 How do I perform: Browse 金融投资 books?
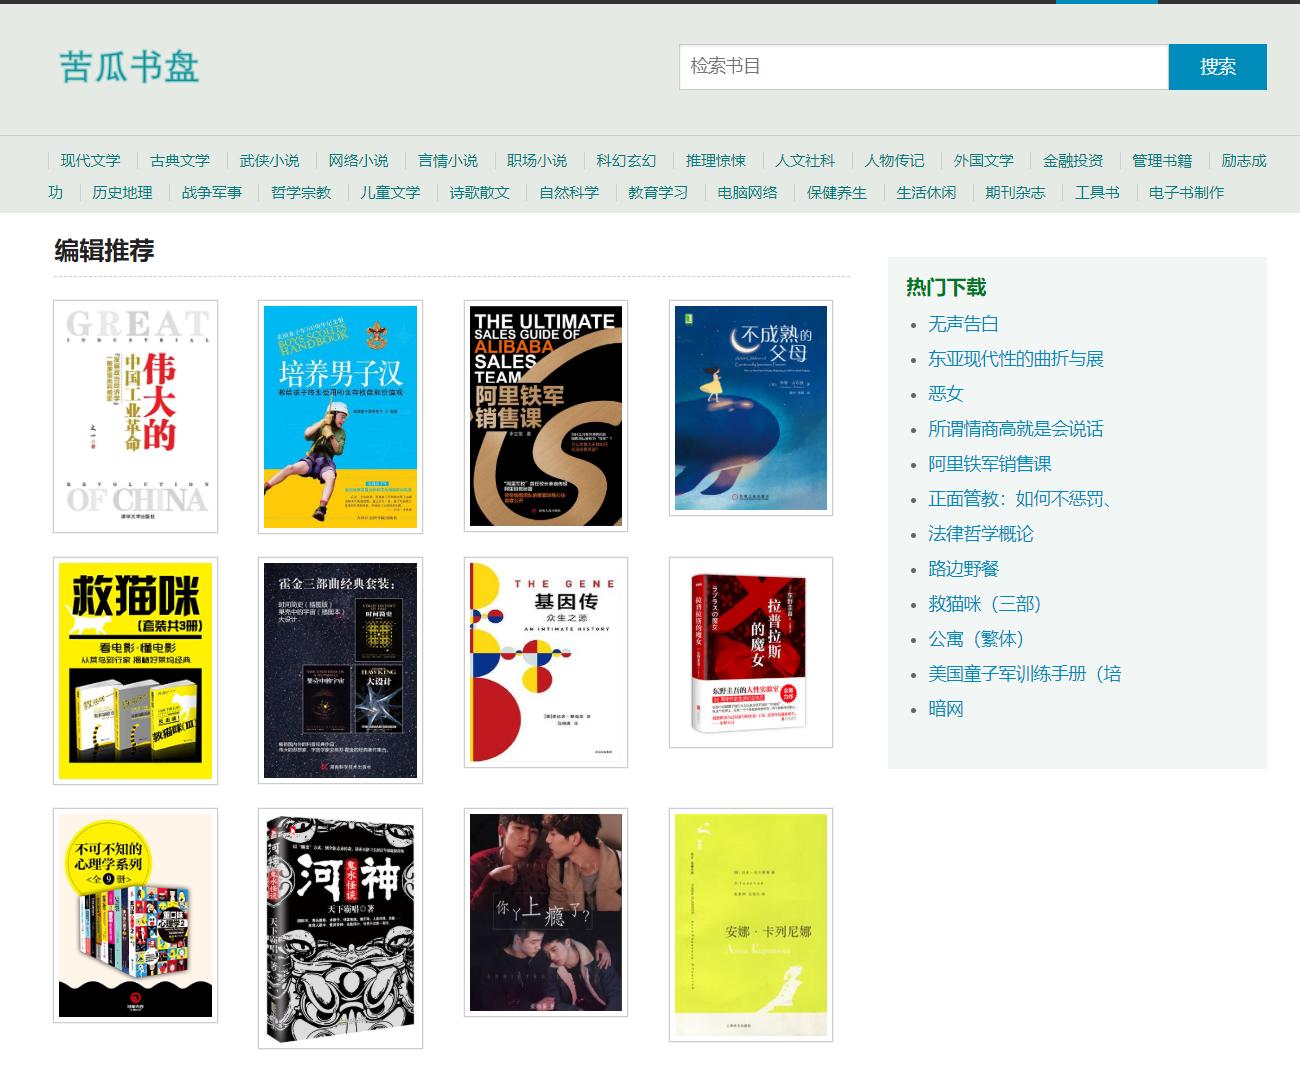[1073, 161]
